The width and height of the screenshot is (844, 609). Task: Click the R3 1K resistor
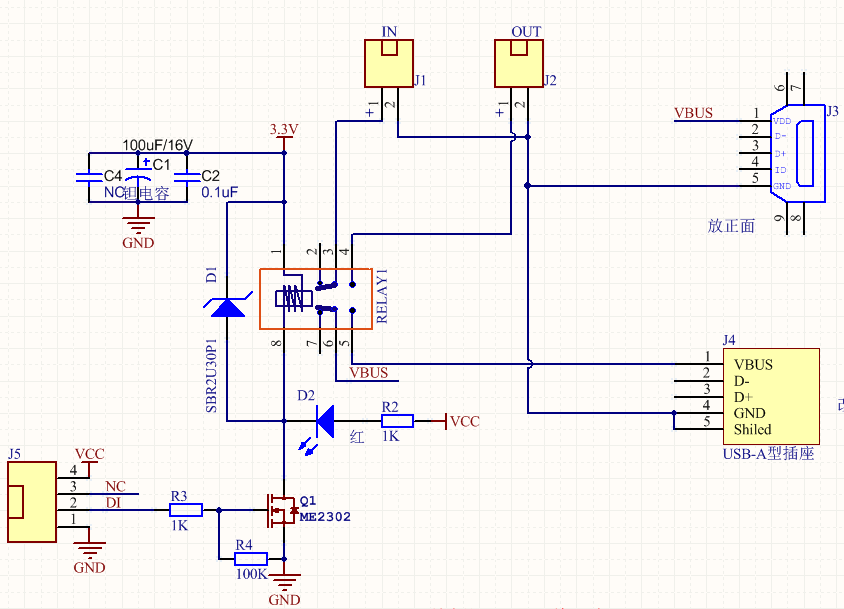tap(186, 510)
